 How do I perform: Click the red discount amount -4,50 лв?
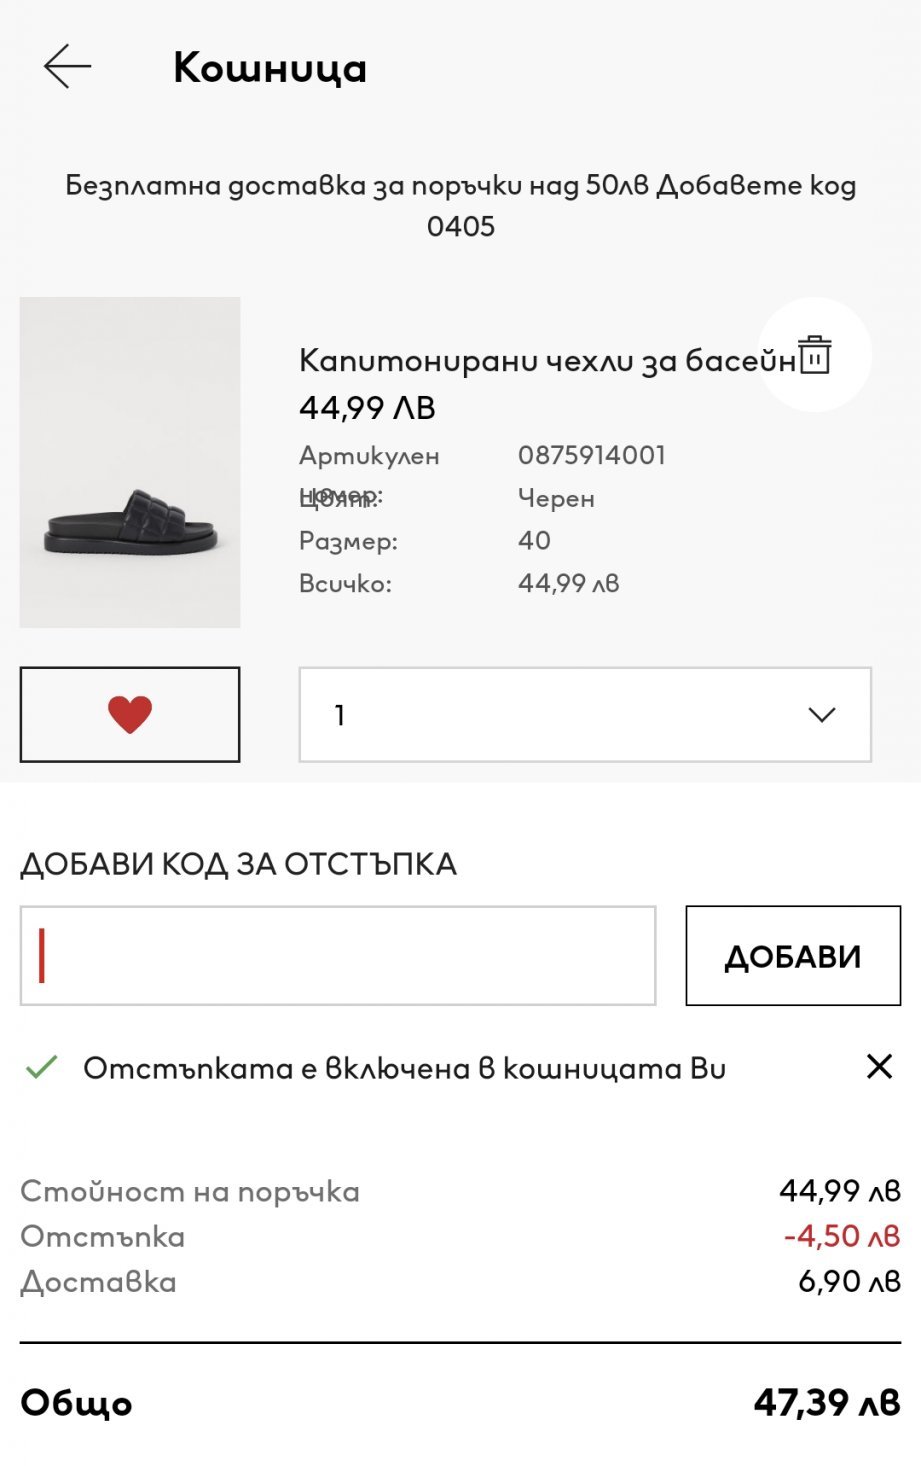tap(841, 1236)
